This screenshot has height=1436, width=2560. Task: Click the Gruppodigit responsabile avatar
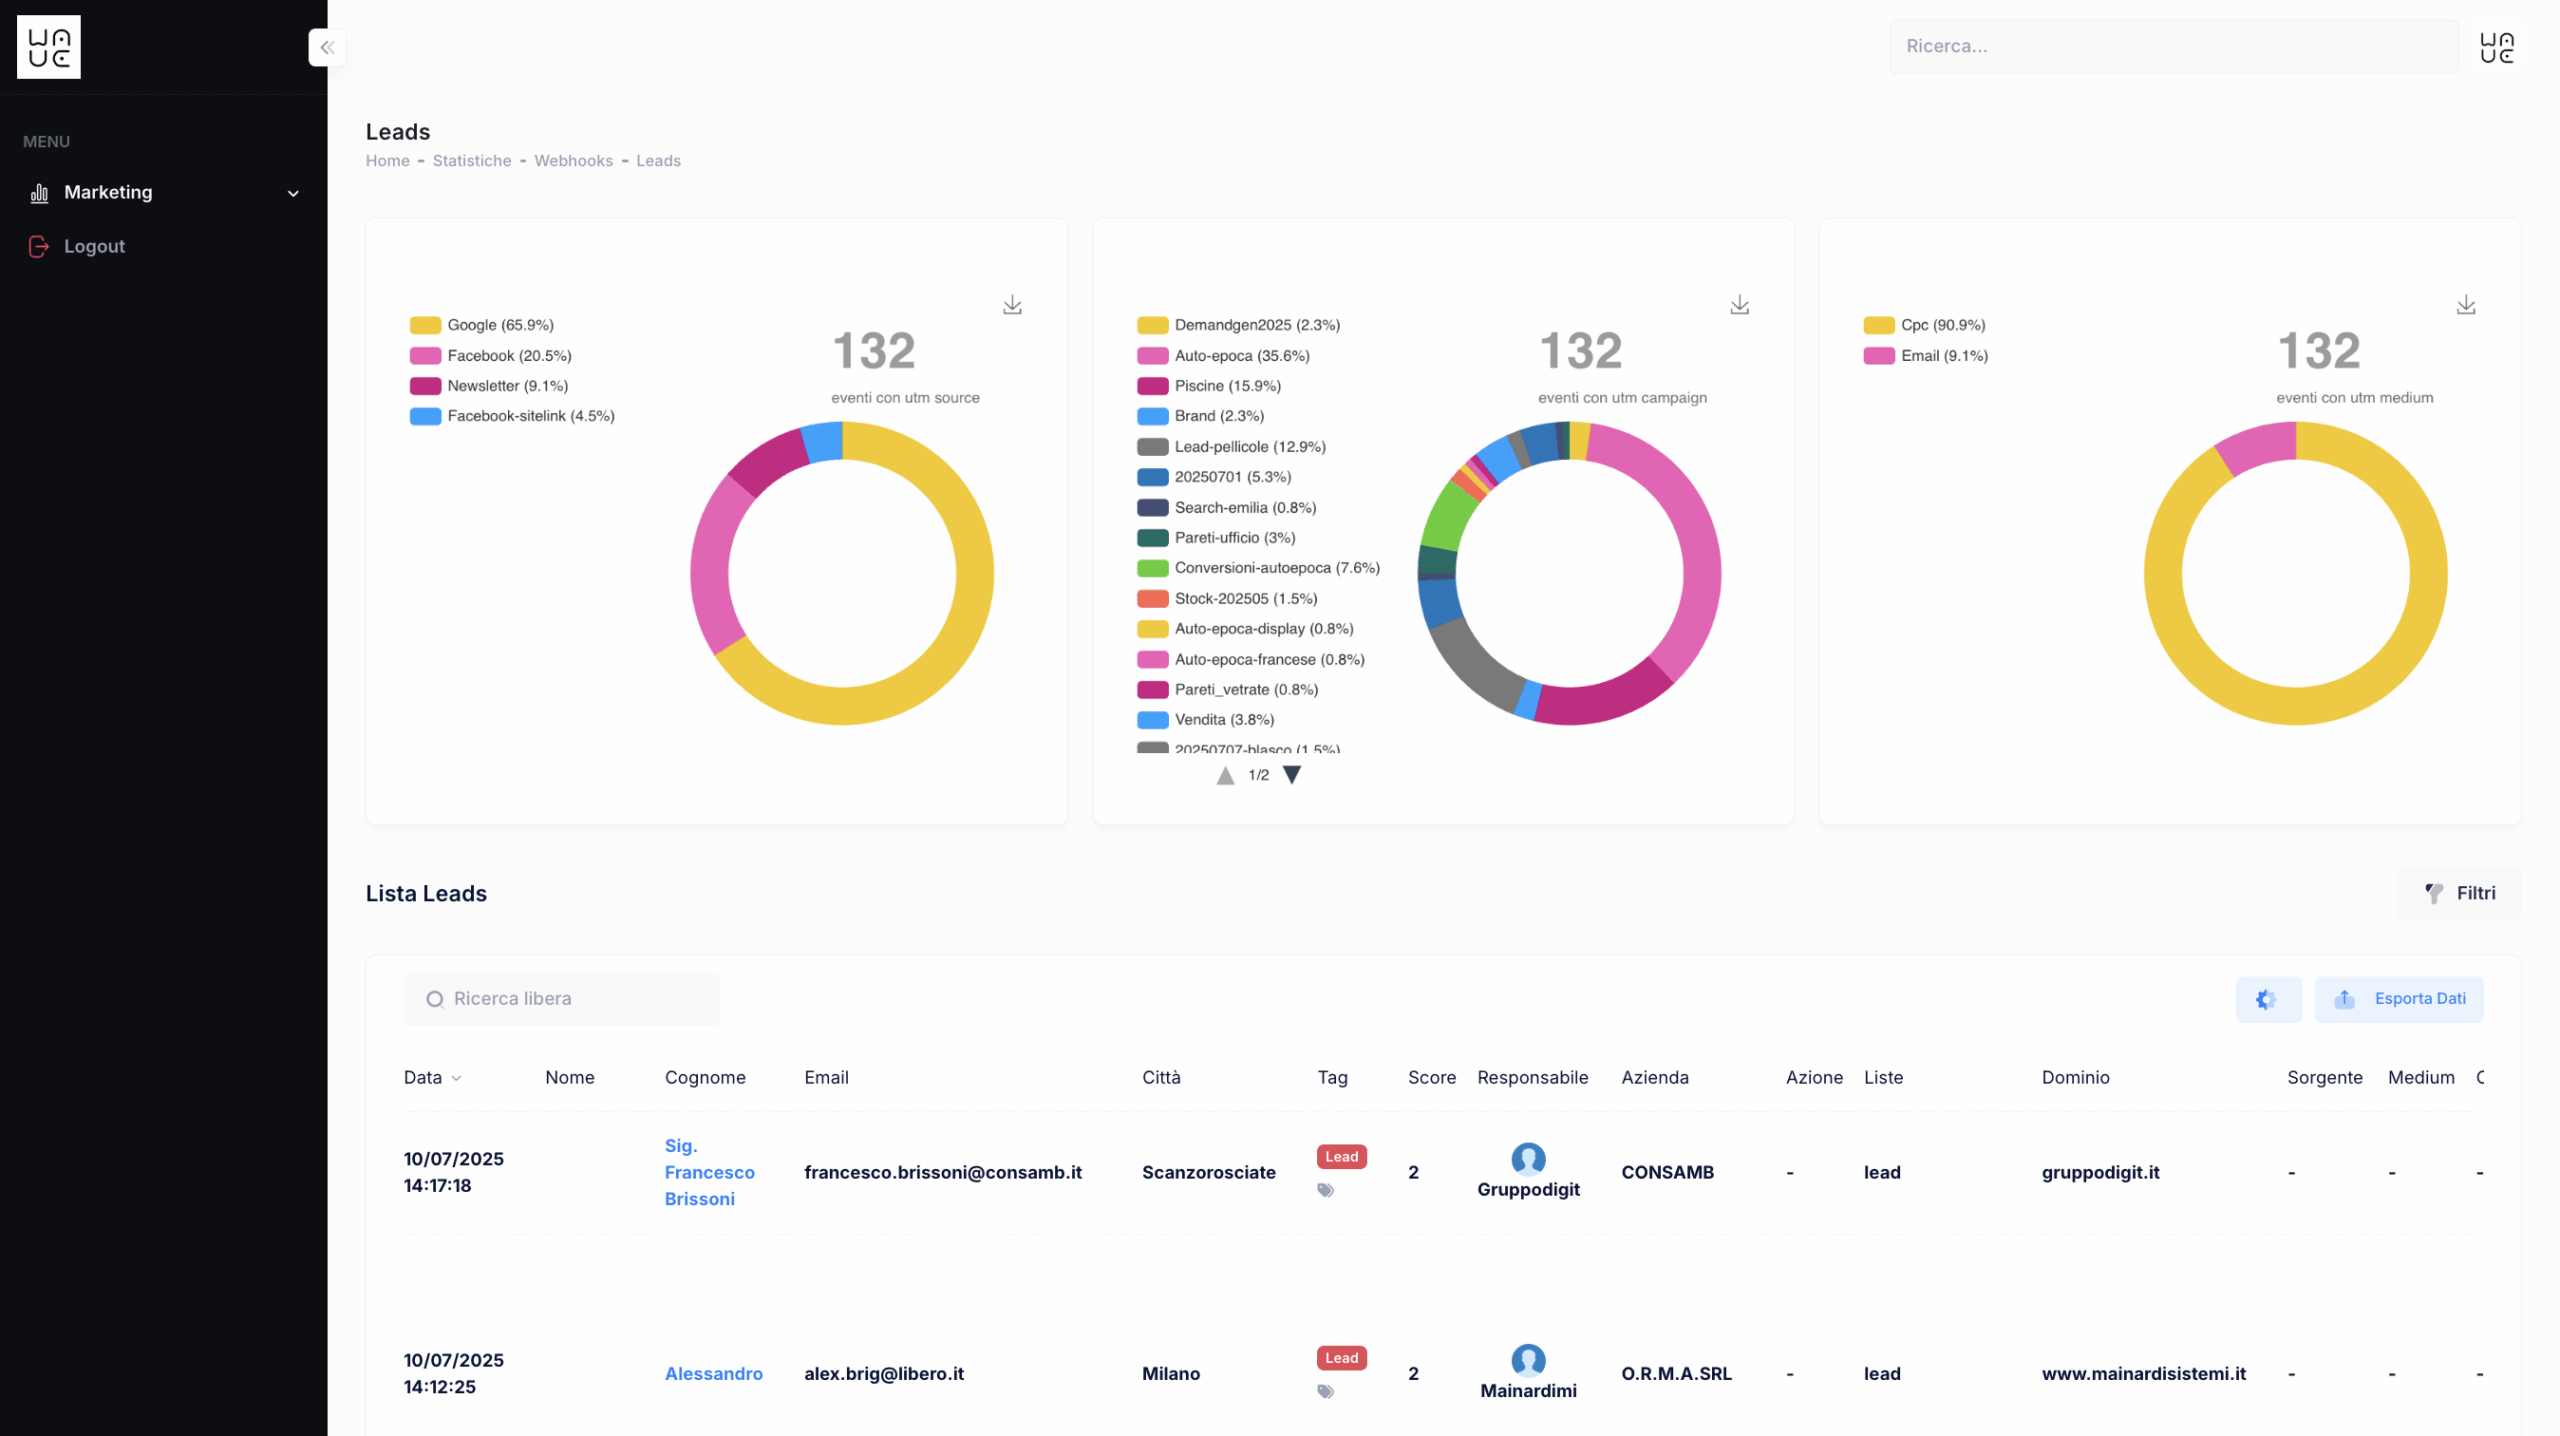pyautogui.click(x=1527, y=1159)
